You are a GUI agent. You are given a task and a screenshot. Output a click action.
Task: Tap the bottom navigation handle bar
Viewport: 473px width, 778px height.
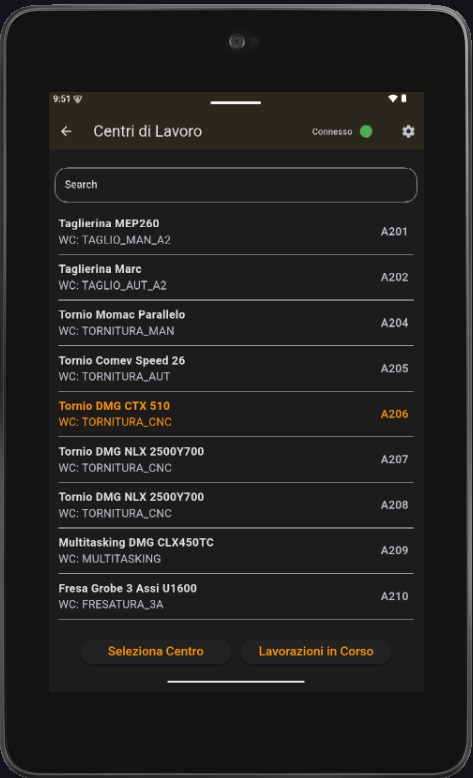(236, 682)
